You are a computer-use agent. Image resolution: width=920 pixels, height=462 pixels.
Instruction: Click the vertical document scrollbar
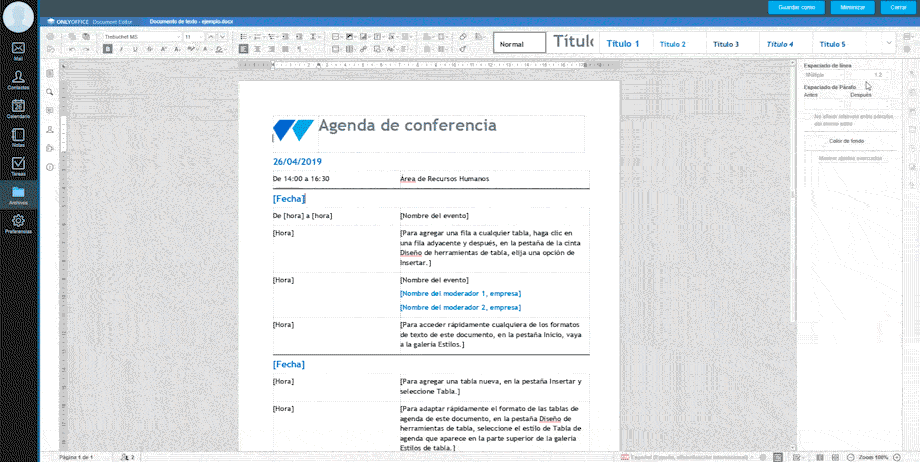[x=793, y=194]
